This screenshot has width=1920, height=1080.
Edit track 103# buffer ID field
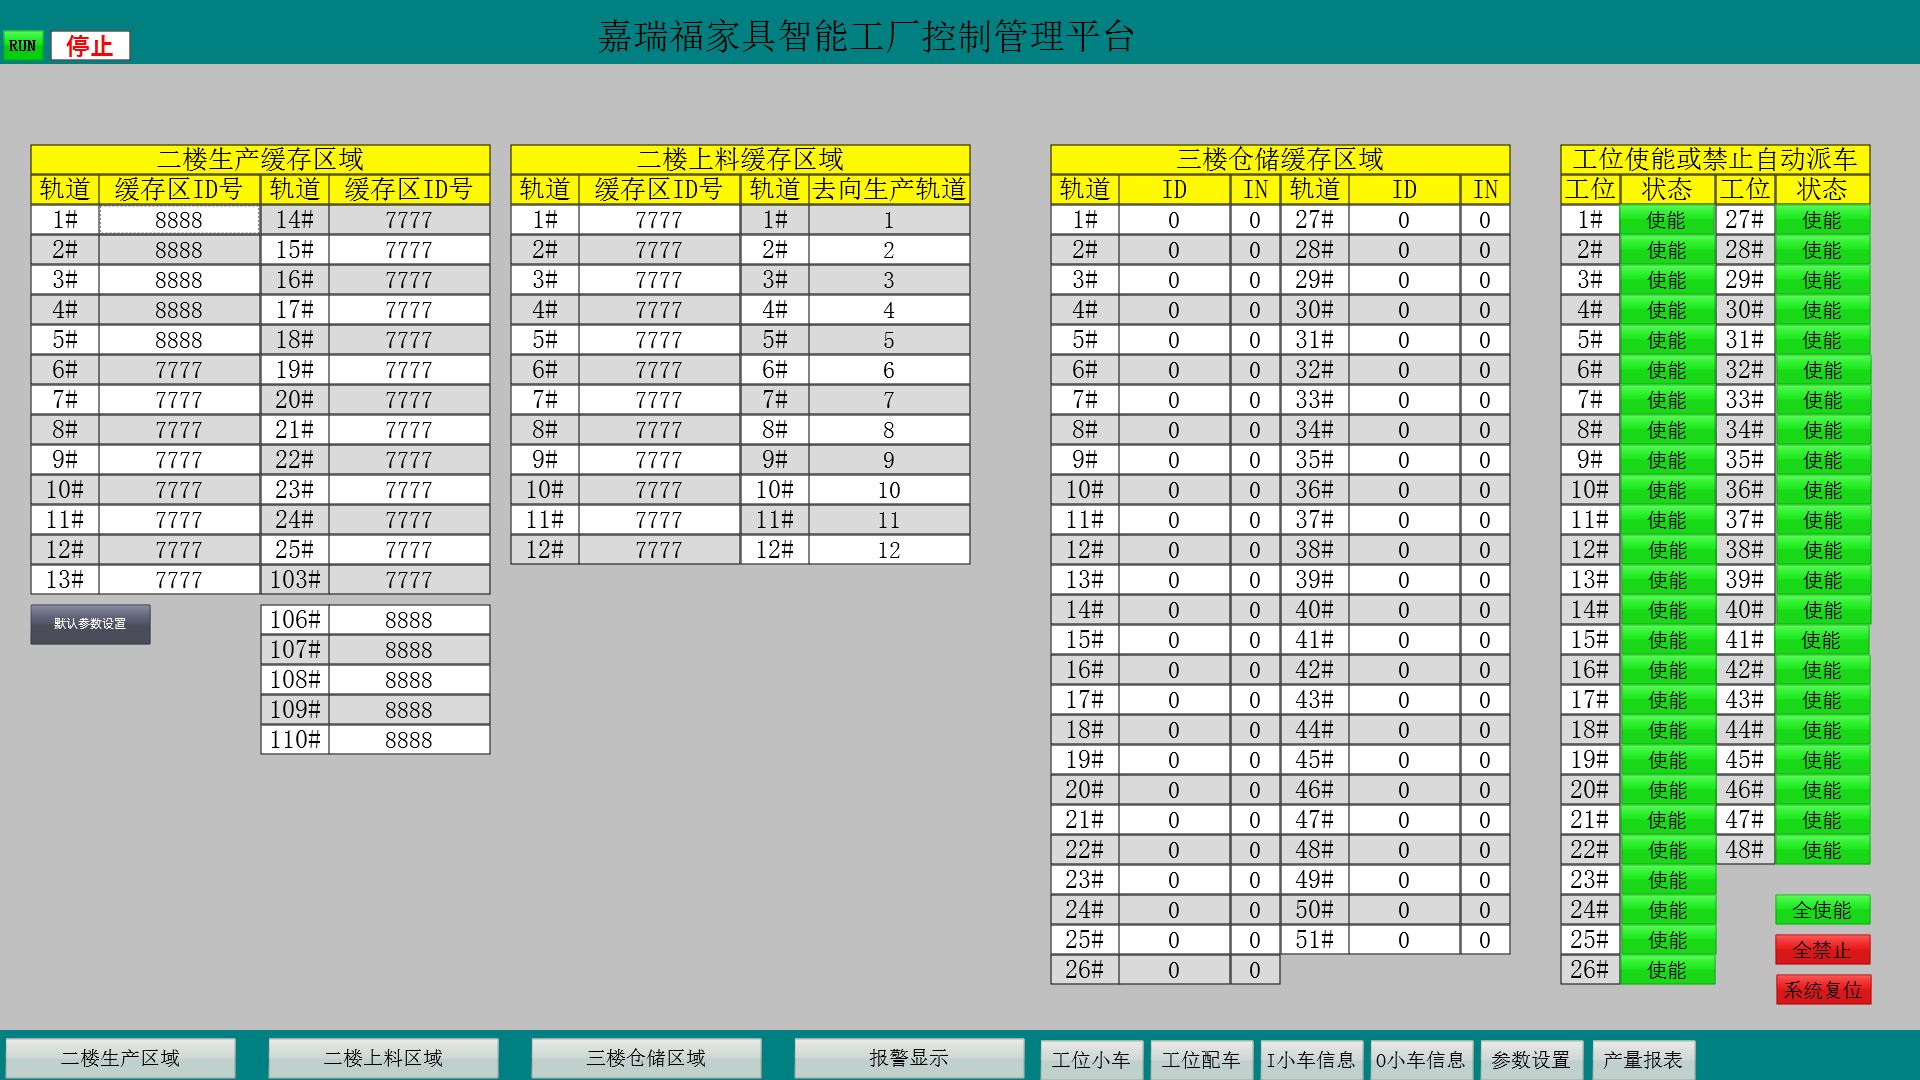pyautogui.click(x=409, y=580)
